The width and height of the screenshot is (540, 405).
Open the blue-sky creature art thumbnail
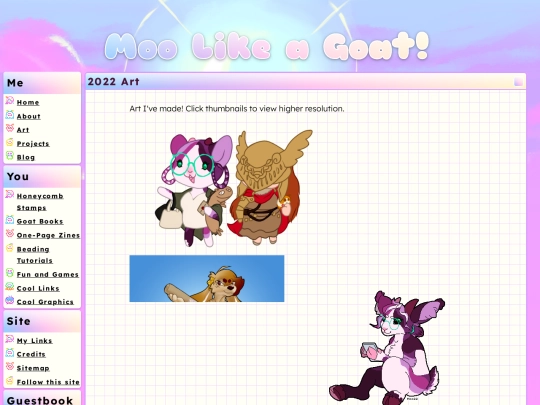click(x=207, y=279)
